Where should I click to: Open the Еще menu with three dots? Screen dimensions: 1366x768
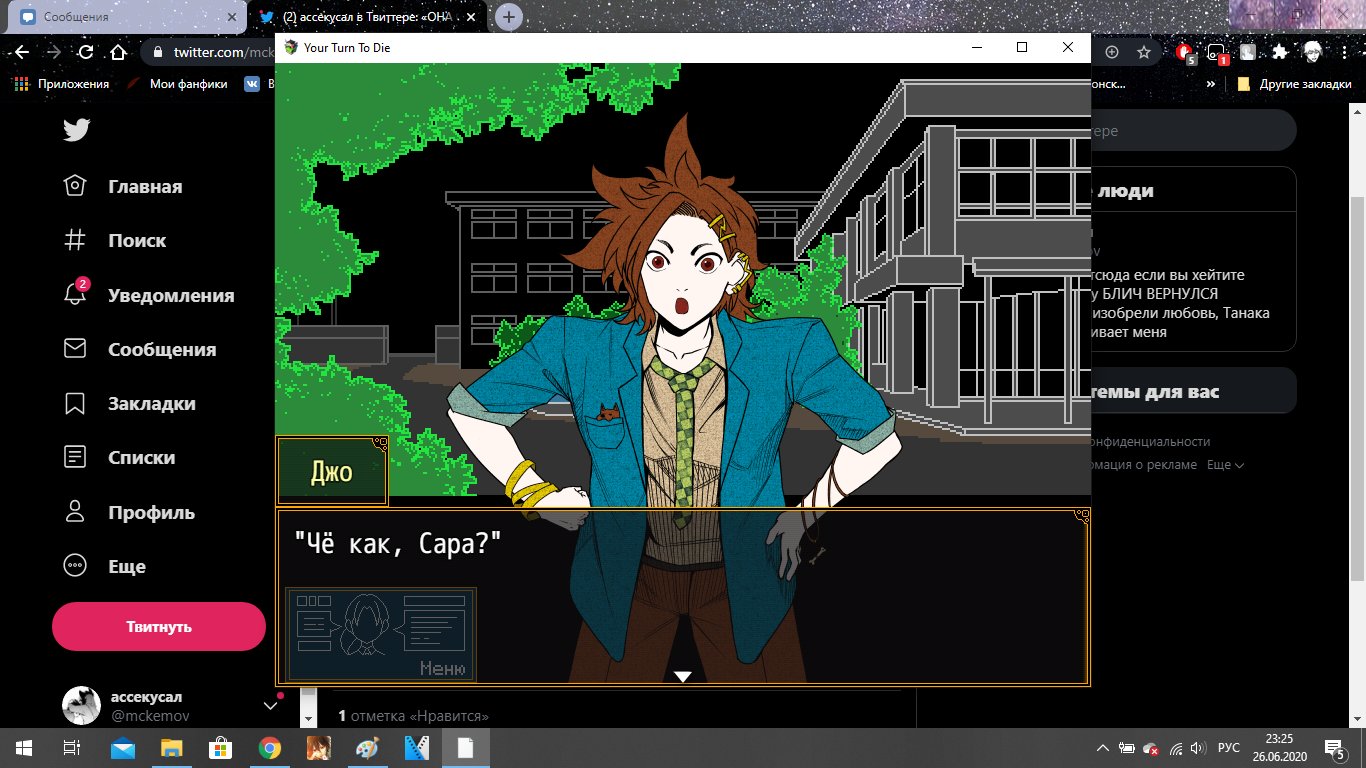click(x=104, y=567)
